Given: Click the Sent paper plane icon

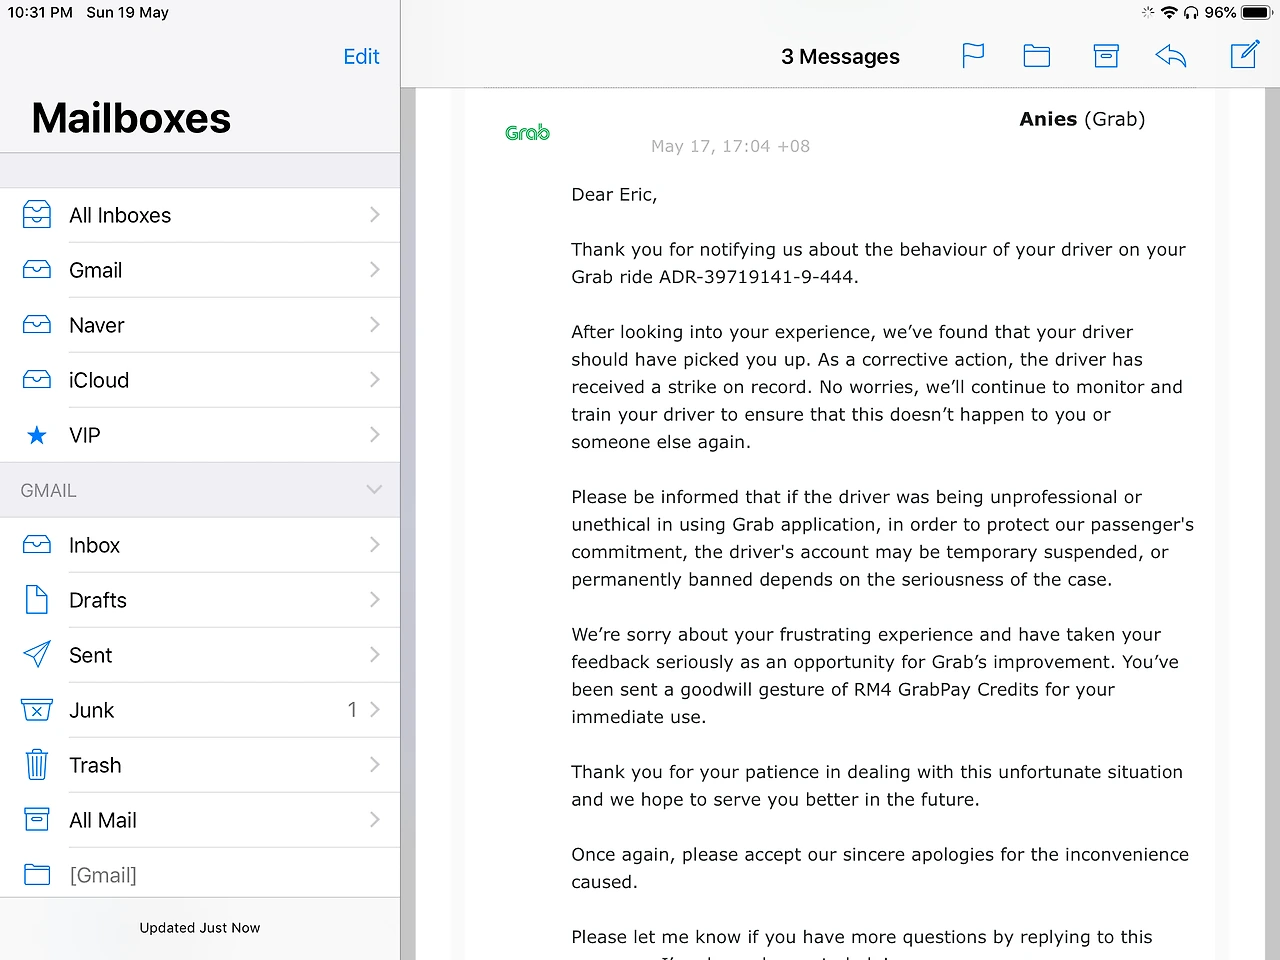Looking at the screenshot, I should coord(37,655).
